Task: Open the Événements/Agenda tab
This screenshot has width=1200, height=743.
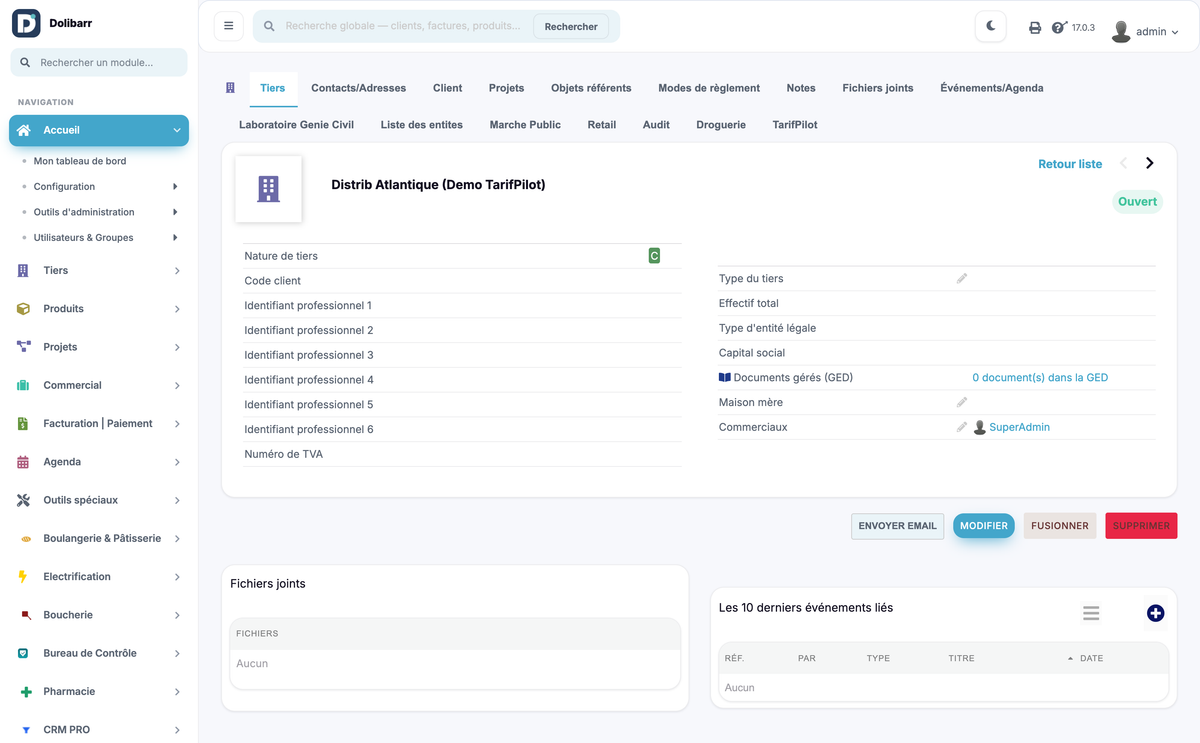Action: 992,88
